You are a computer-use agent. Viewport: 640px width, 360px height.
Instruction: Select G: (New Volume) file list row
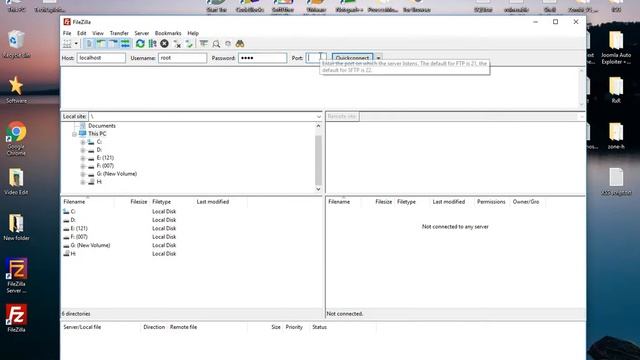tap(191, 245)
